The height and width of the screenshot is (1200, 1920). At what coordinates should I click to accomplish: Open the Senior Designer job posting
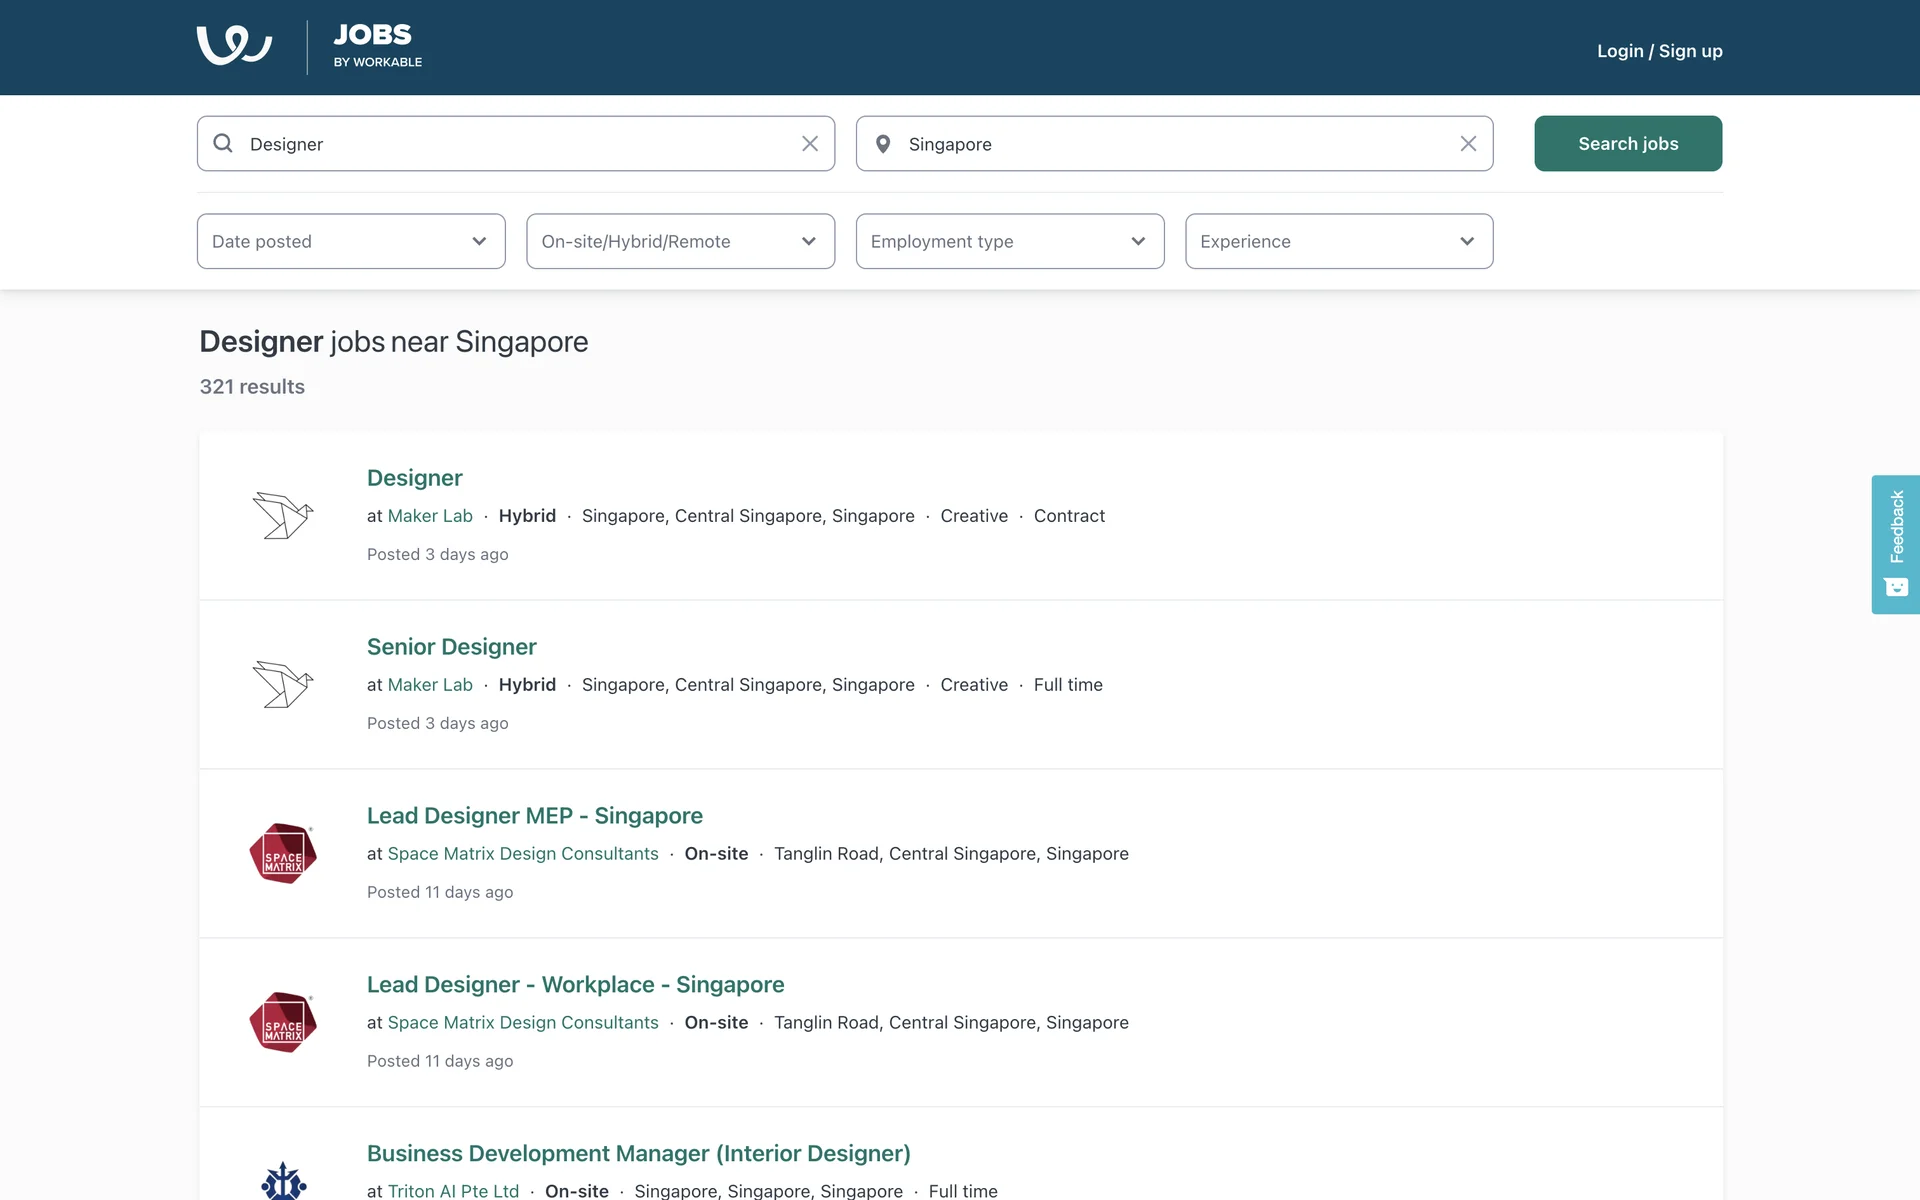click(451, 647)
